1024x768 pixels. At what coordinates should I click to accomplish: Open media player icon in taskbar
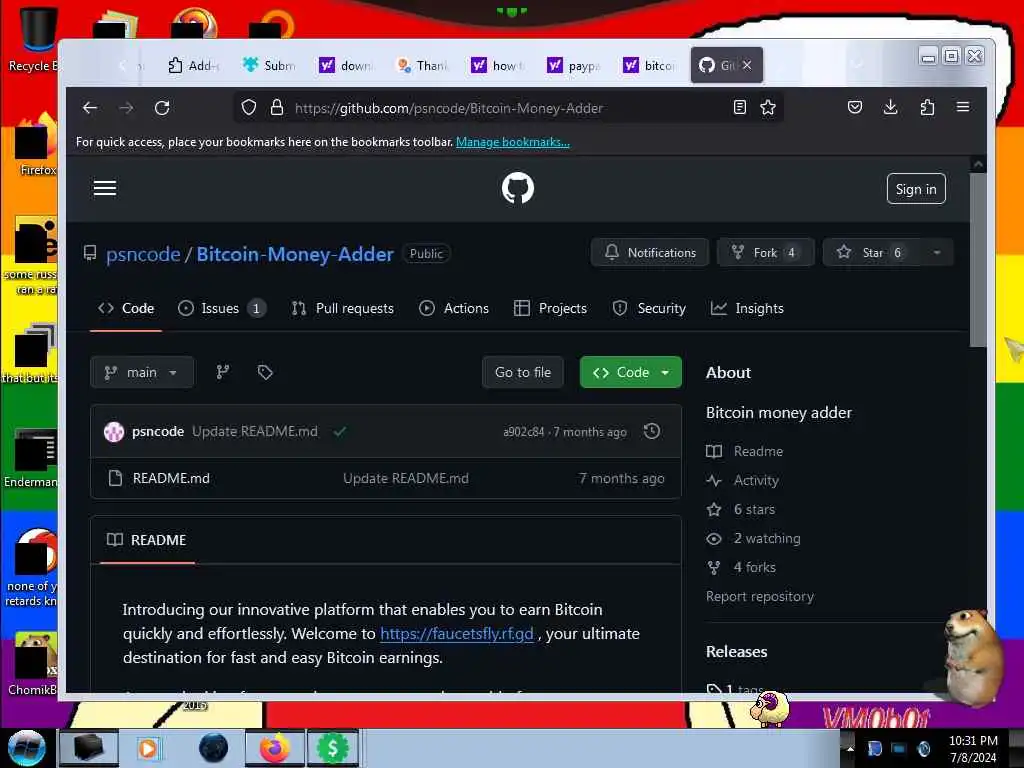[148, 748]
